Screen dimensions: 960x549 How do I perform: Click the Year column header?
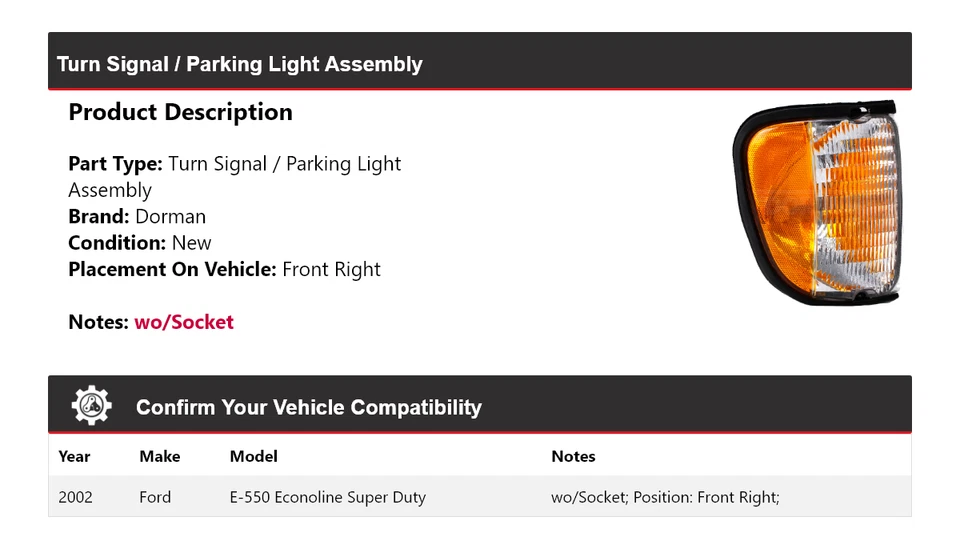point(74,457)
